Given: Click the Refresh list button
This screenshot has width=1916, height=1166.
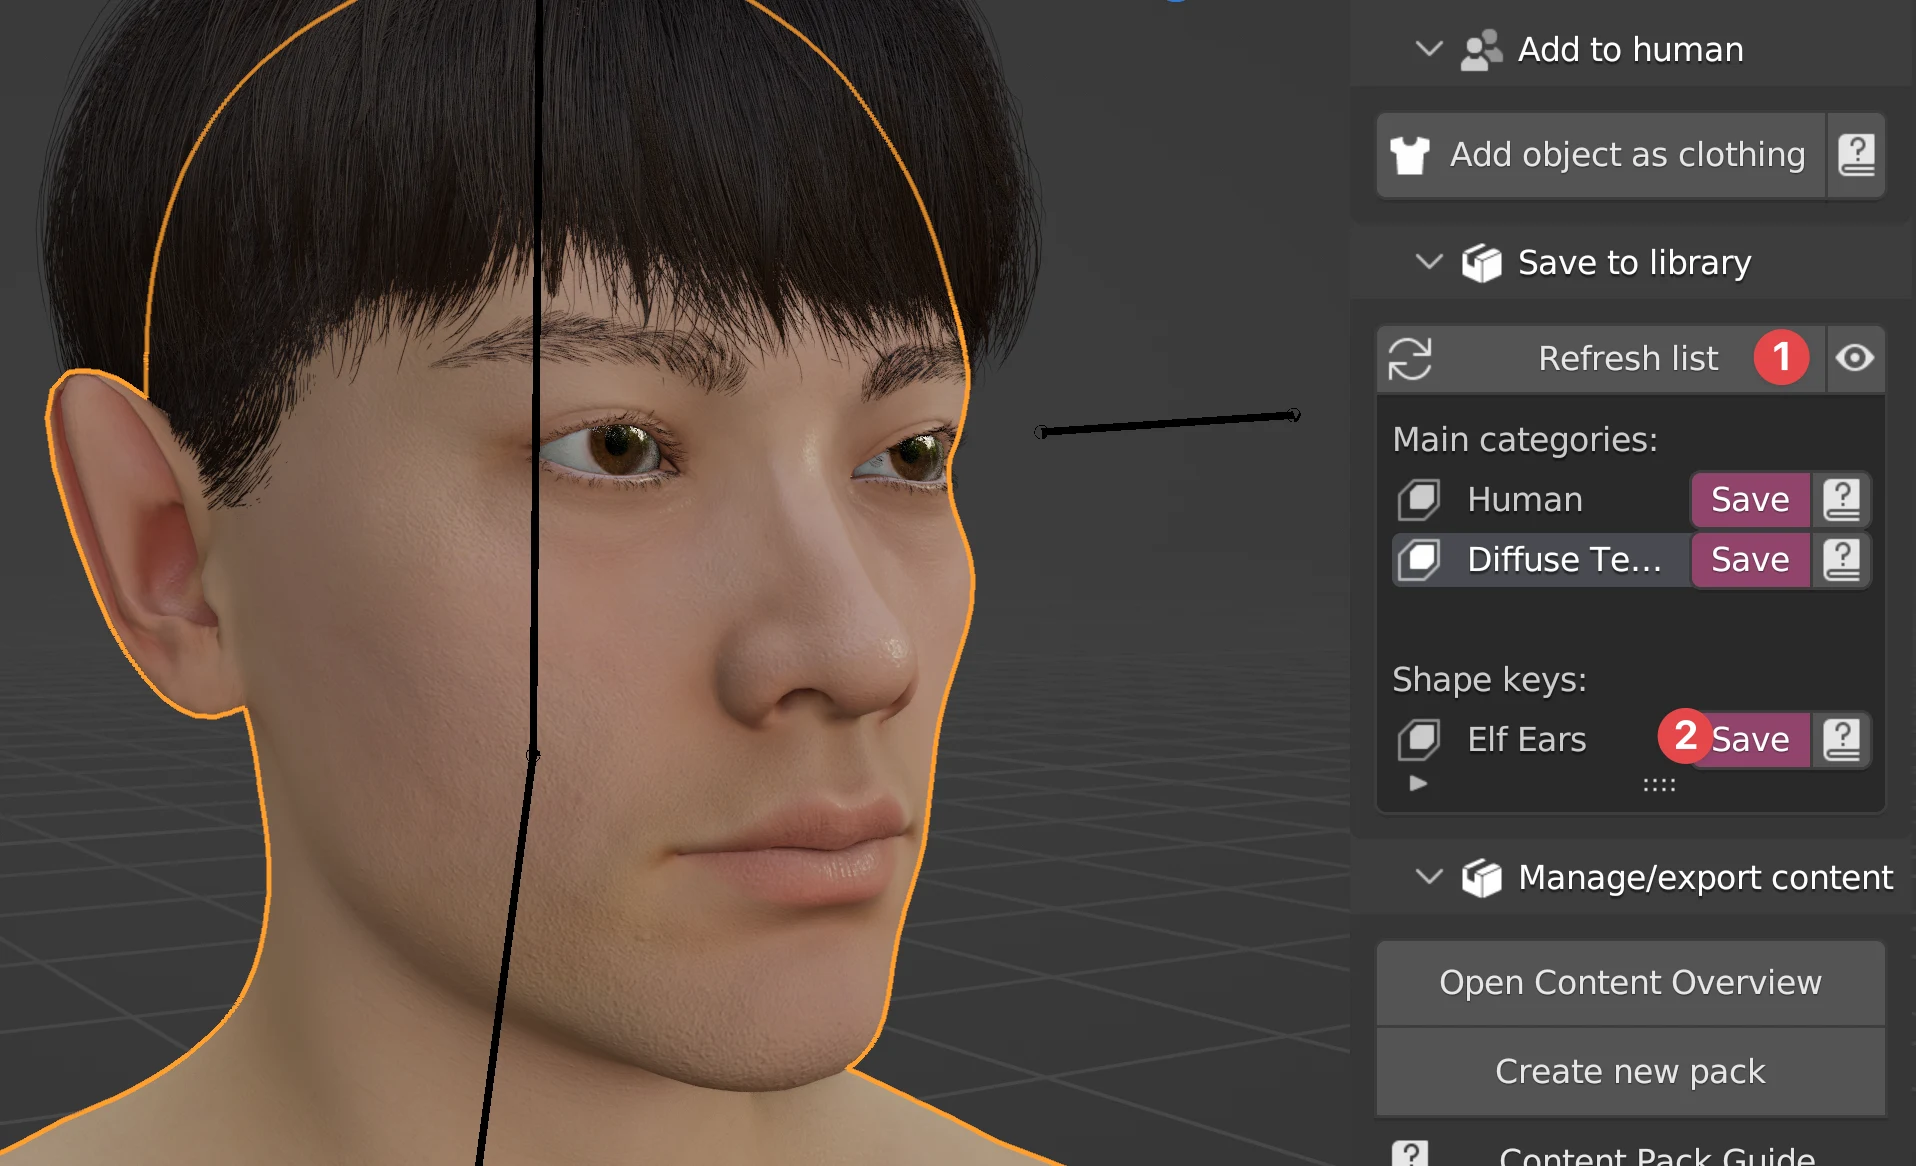Looking at the screenshot, I should point(1601,358).
